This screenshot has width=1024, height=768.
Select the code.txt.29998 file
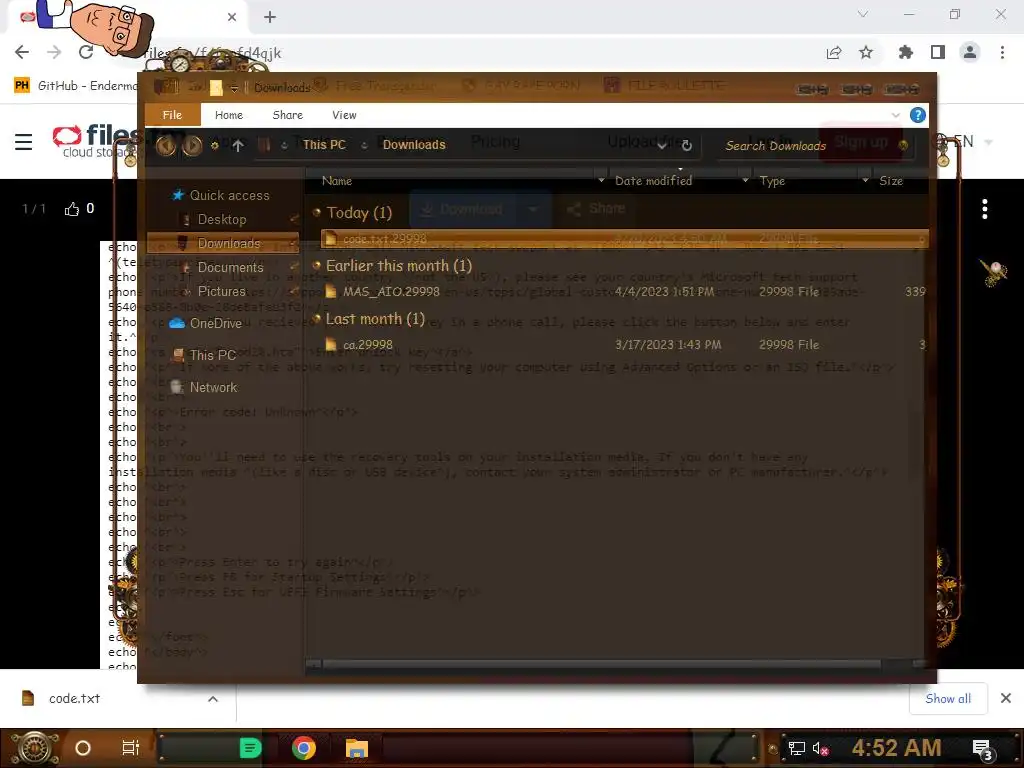point(625,238)
